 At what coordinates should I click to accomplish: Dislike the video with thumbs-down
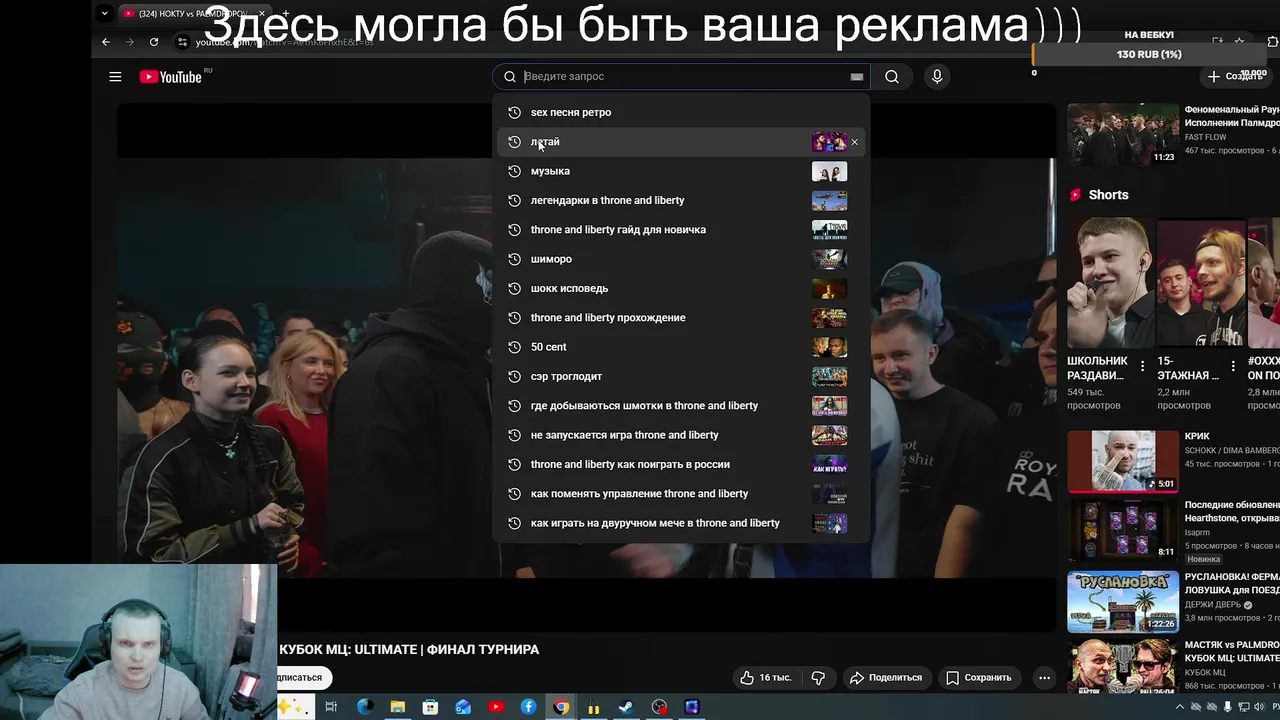pos(818,677)
